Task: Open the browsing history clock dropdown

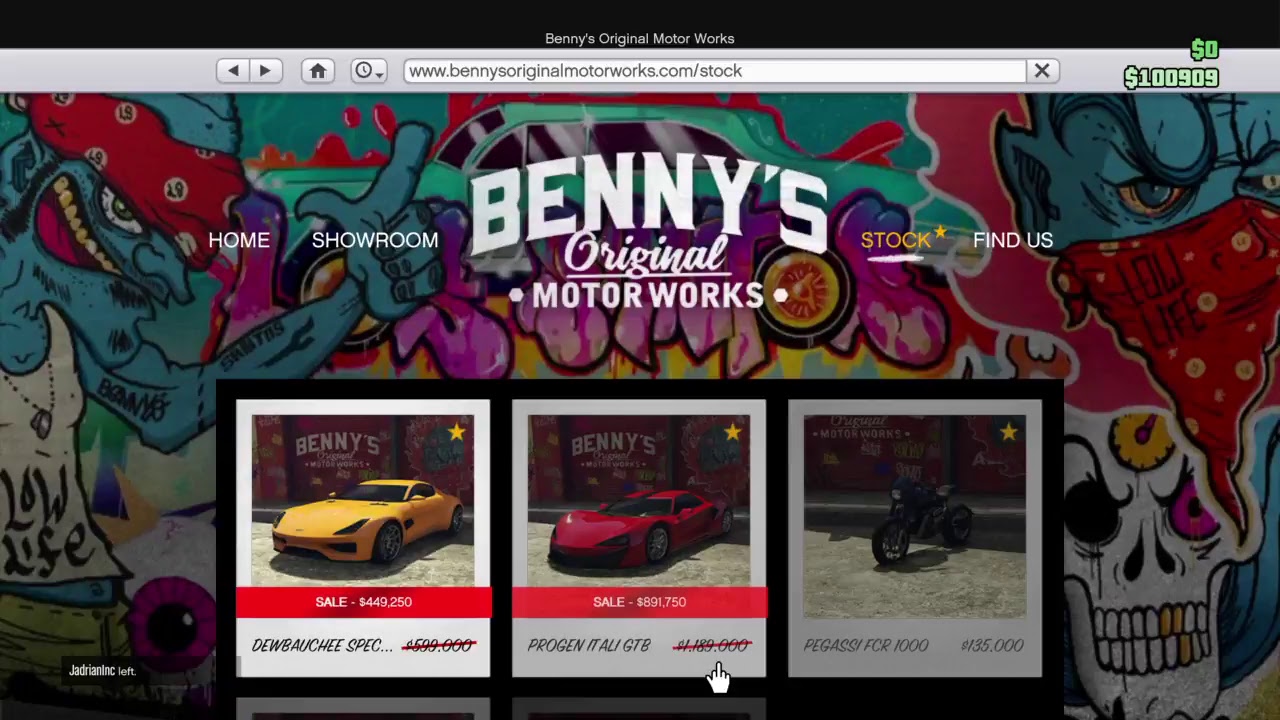Action: [x=369, y=71]
